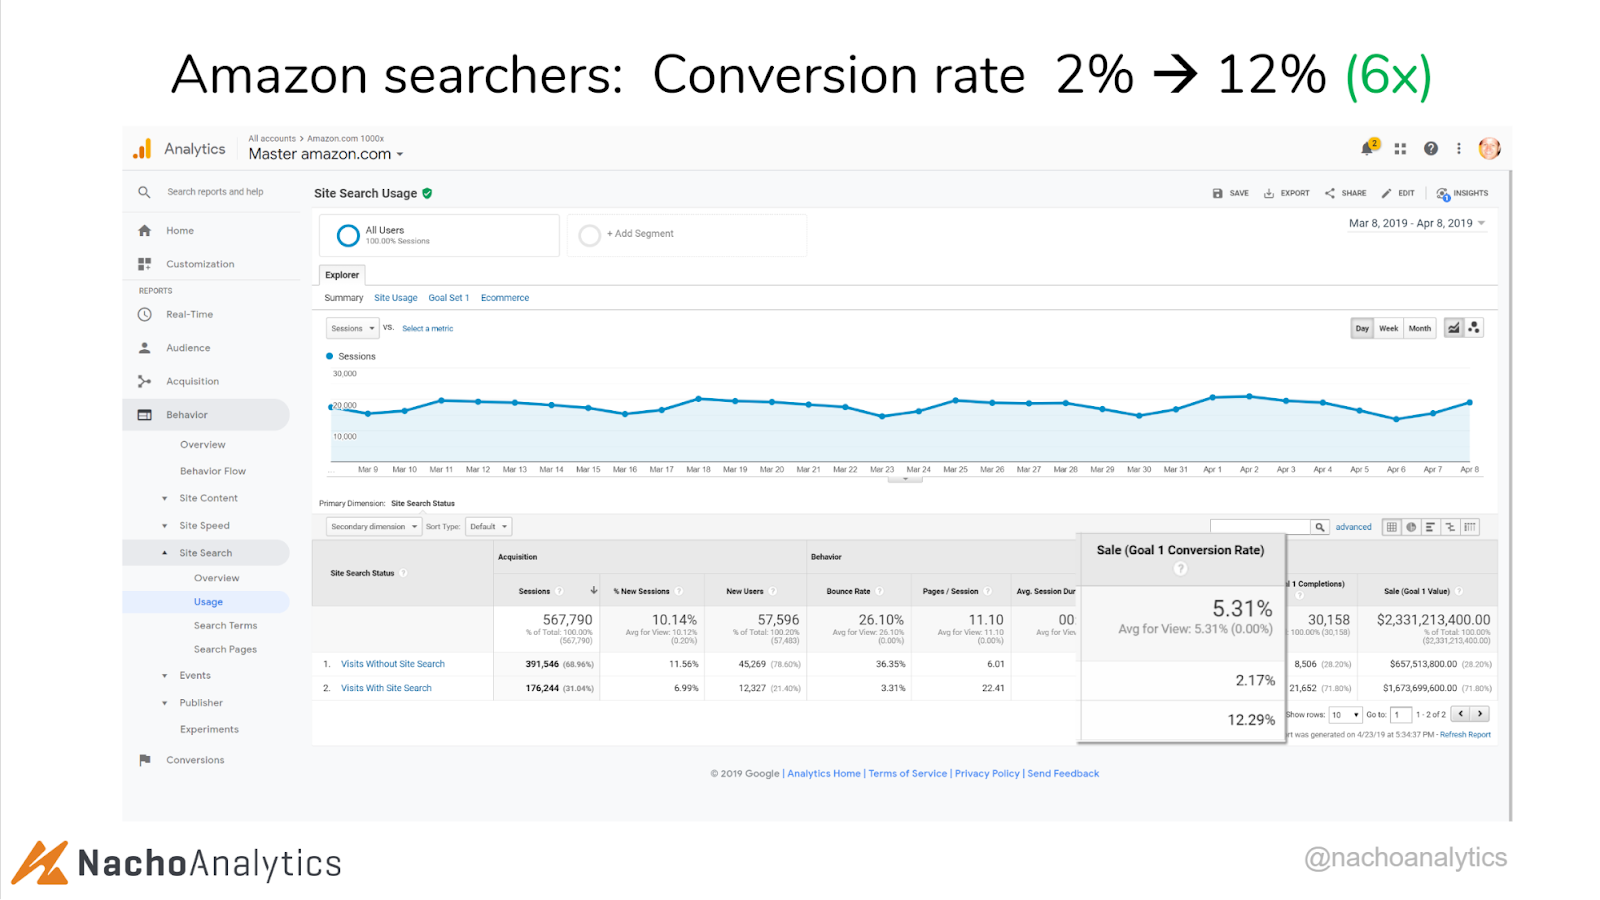This screenshot has width=1600, height=900.
Task: Select the Summary sub-tab
Action: [344, 298]
